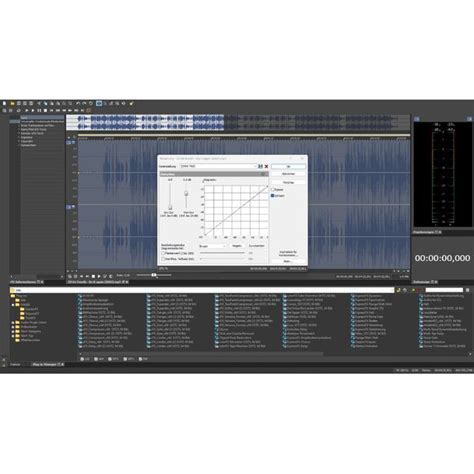Click the button below Abbrechen in dialog

(x=288, y=182)
